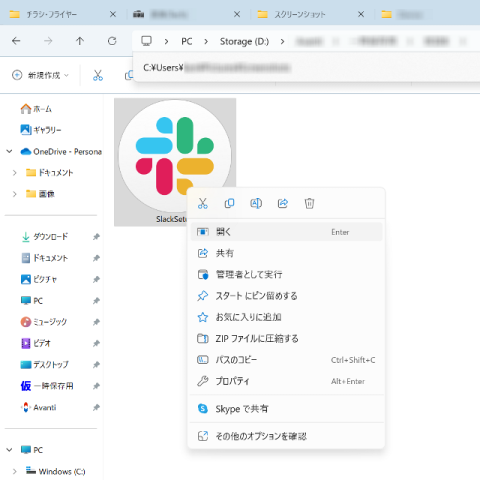The image size is (480, 480).
Task: Select the PC node in lower tree
Action: [x=32, y=450]
